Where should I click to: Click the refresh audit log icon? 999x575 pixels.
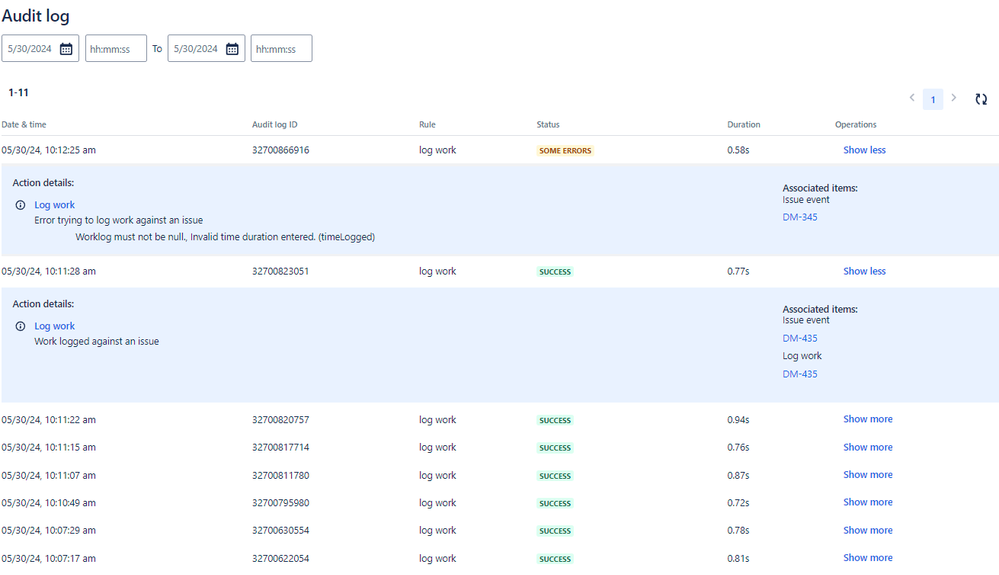[x=981, y=99]
